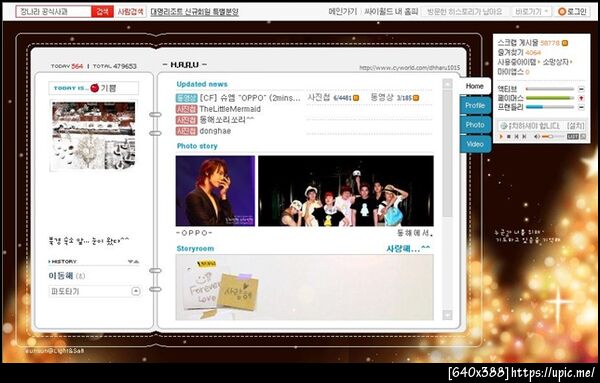
Task: Play music in the BGM player
Action: 502,137
